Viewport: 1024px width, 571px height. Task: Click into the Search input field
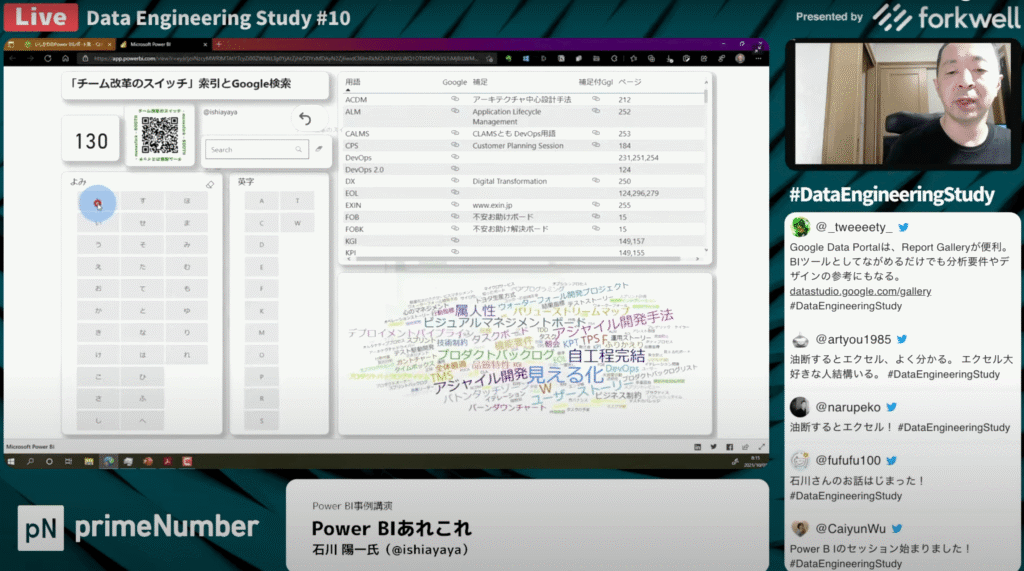click(250, 149)
